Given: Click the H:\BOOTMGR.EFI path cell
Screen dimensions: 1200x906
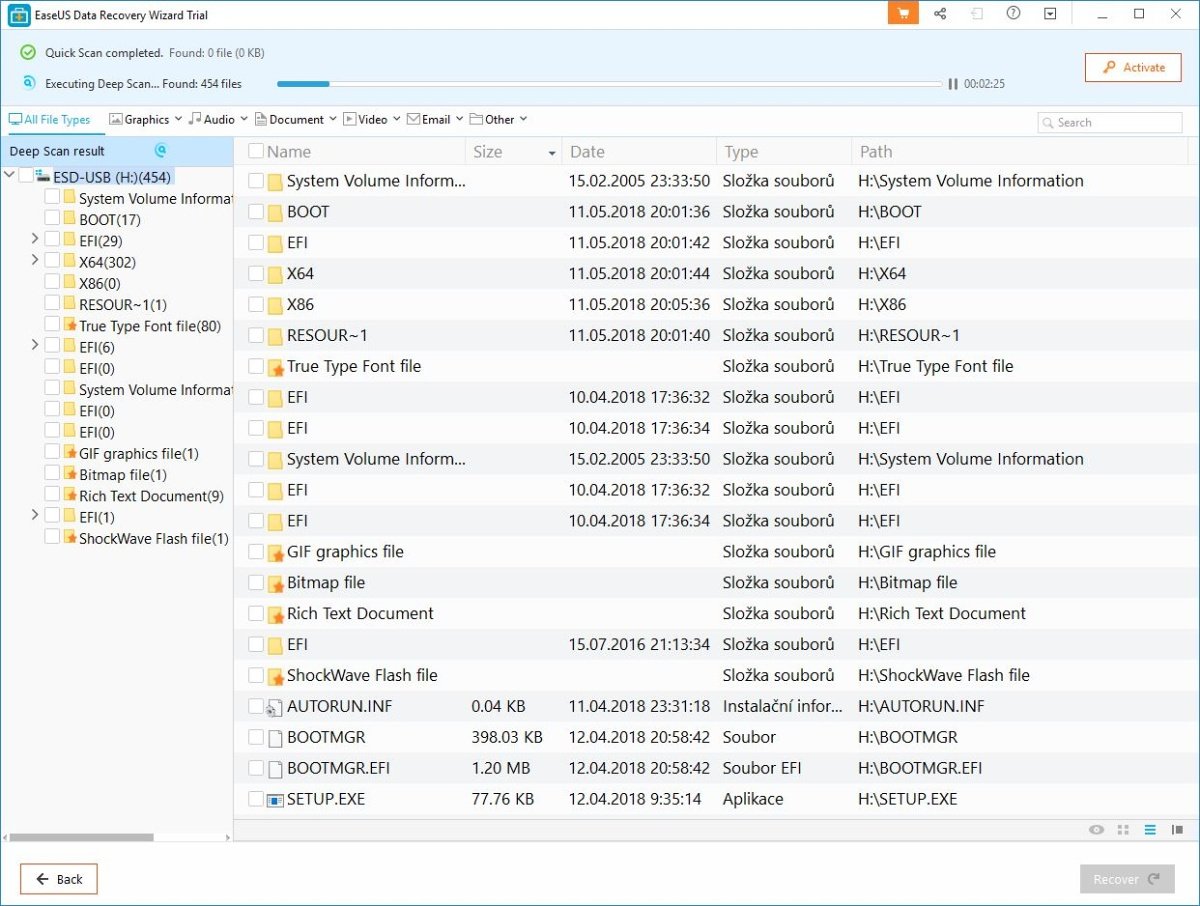Looking at the screenshot, I should click(x=920, y=769).
